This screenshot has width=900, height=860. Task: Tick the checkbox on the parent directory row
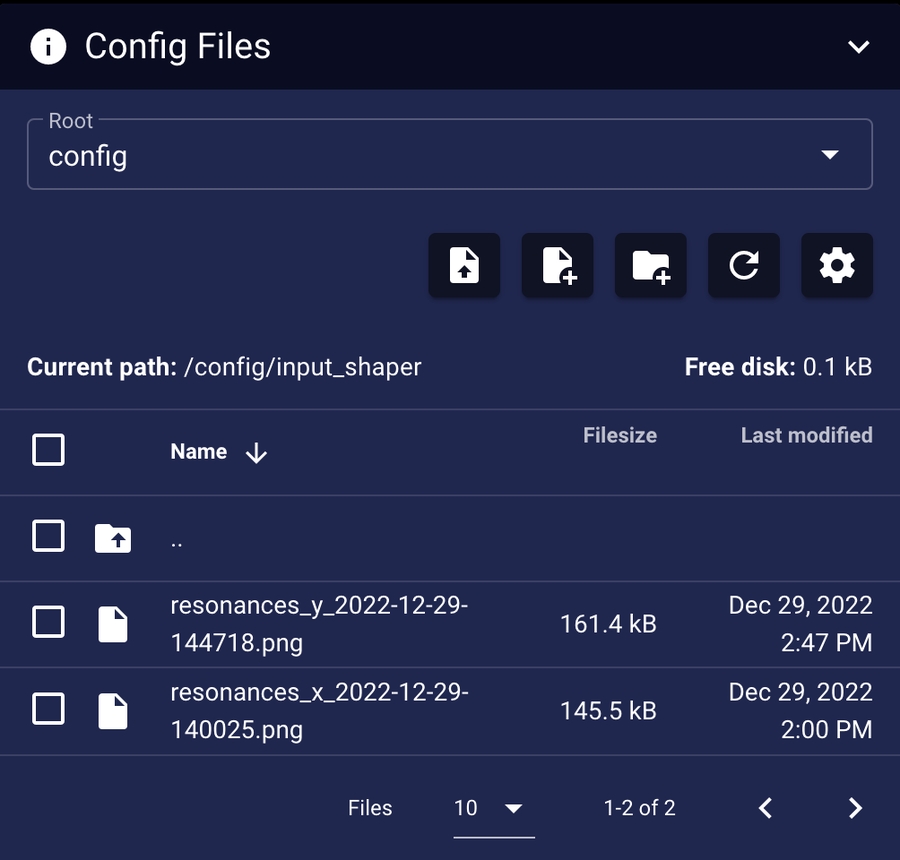[49, 536]
